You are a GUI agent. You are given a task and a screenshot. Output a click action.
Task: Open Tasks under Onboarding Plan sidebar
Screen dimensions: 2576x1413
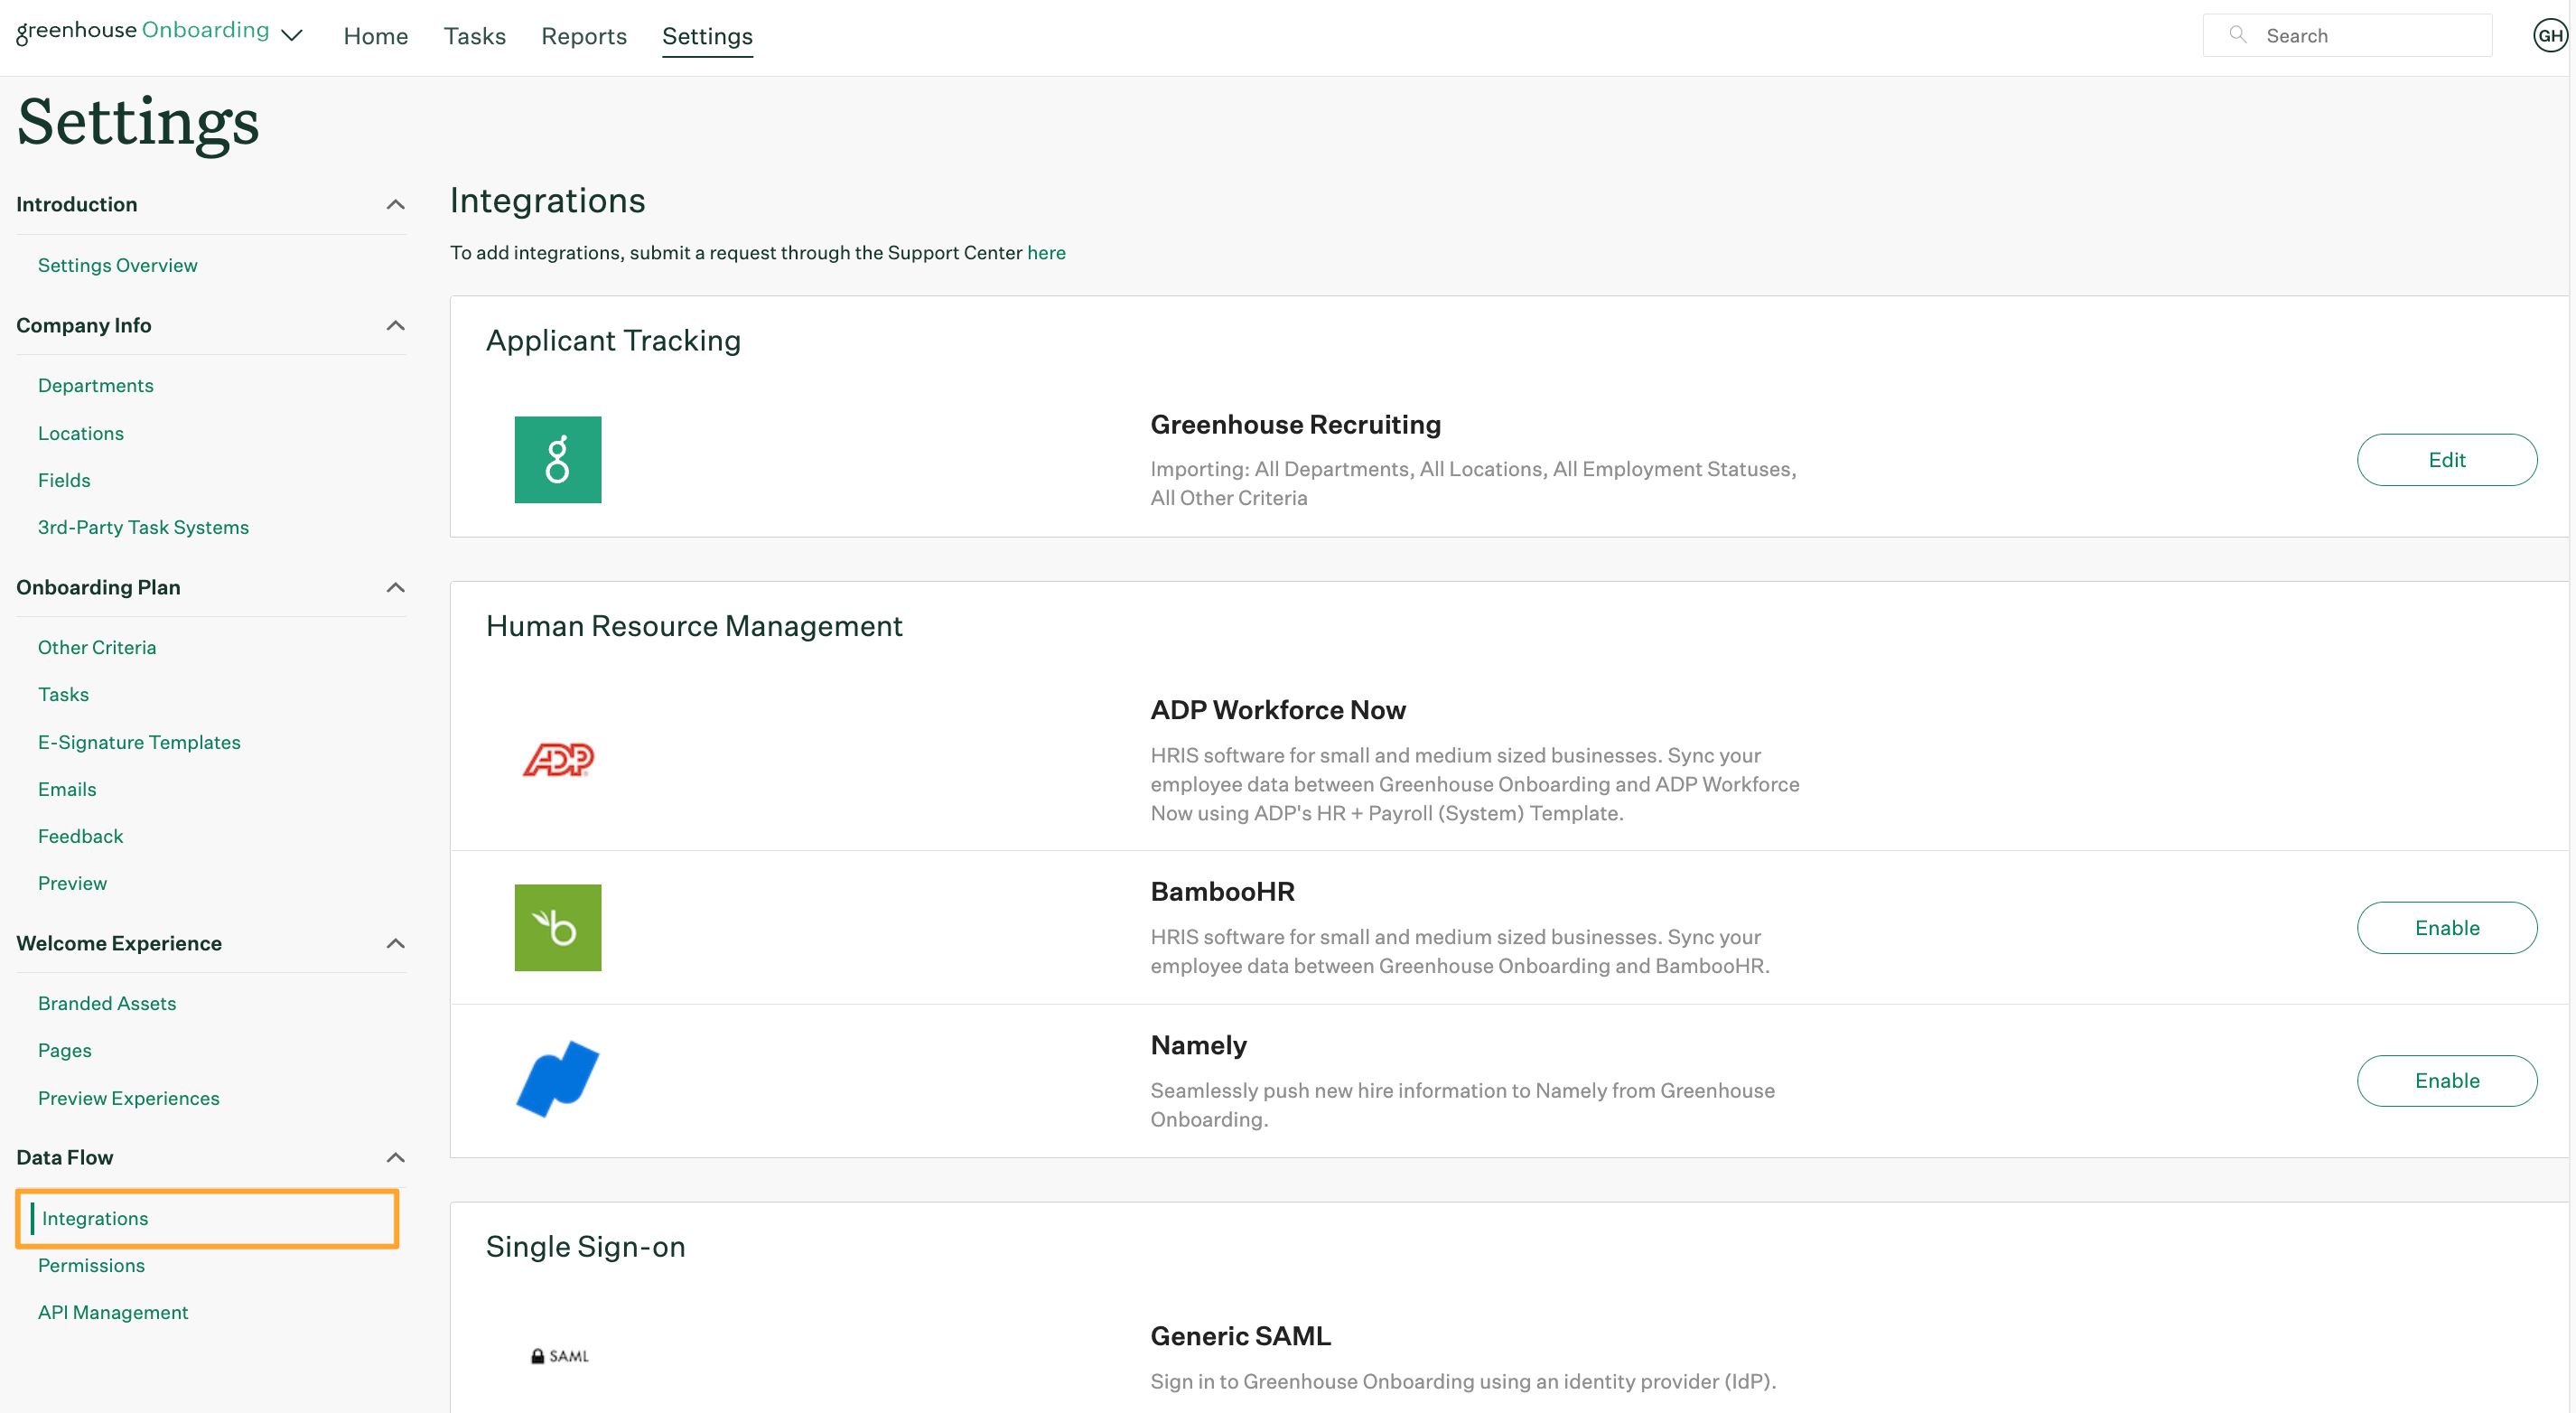pyautogui.click(x=63, y=694)
